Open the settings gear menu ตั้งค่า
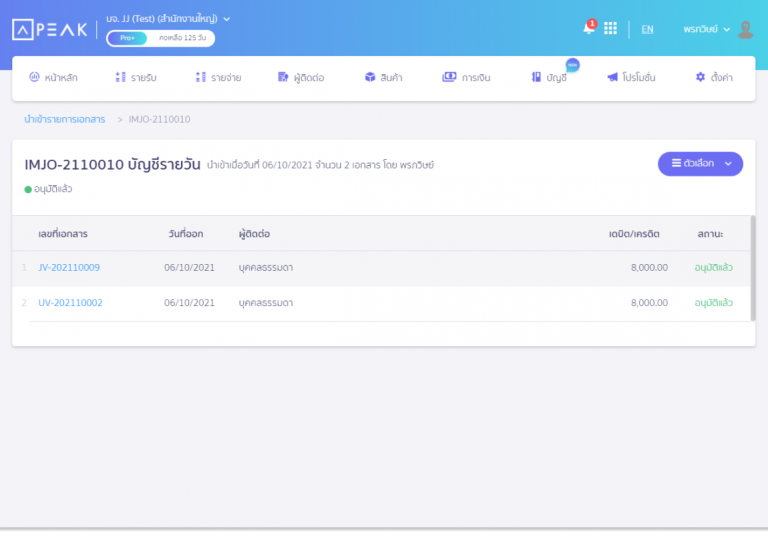 coord(700,77)
